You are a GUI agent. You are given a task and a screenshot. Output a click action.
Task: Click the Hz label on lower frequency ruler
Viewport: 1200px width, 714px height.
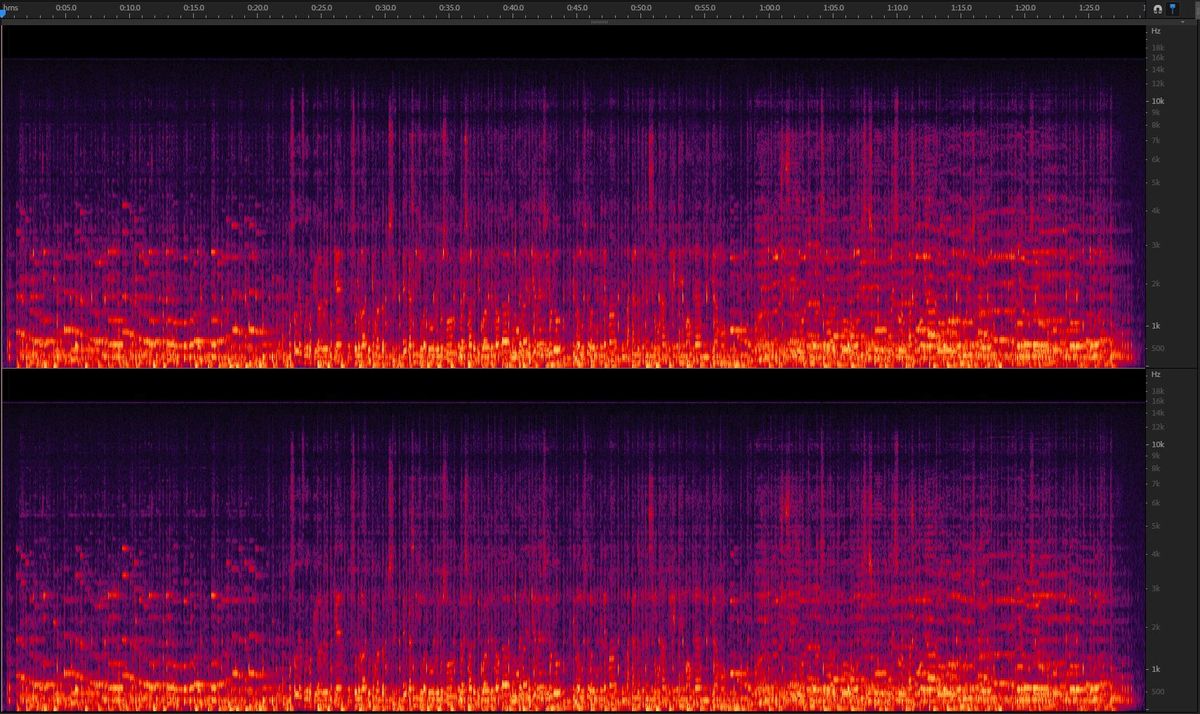pos(1155,374)
